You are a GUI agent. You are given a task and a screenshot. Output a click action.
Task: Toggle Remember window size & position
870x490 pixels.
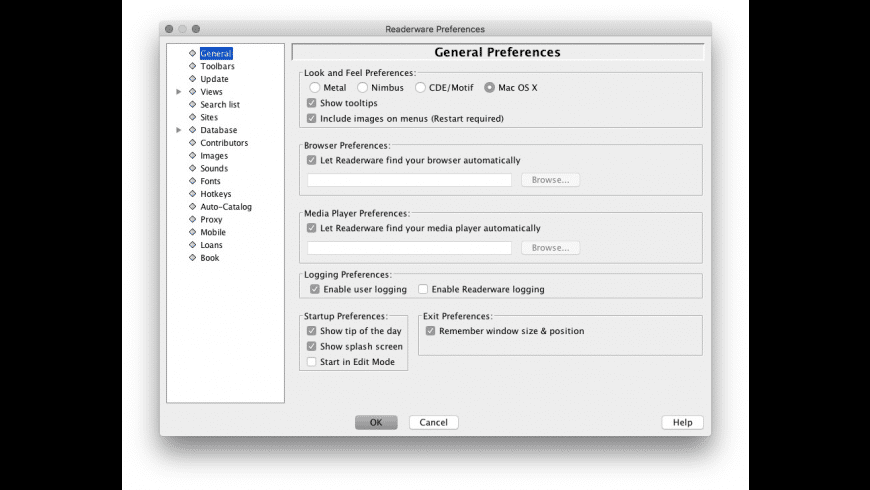coord(430,331)
